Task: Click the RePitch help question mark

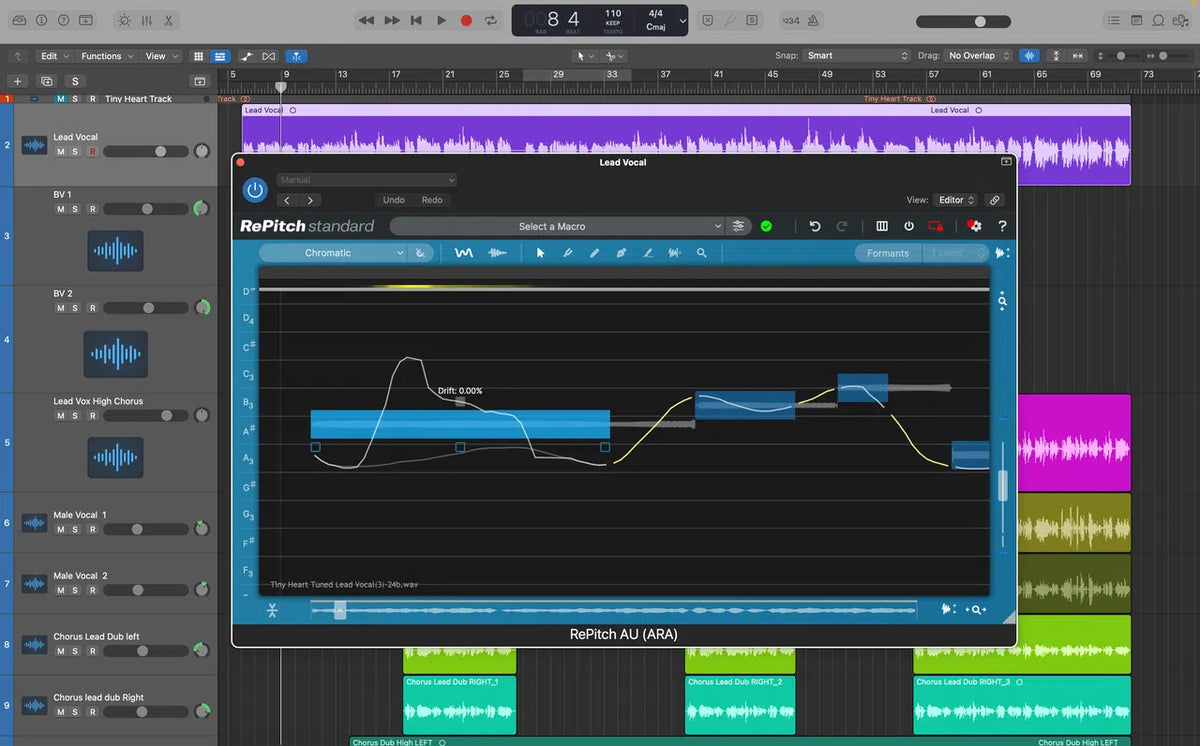Action: (1002, 226)
